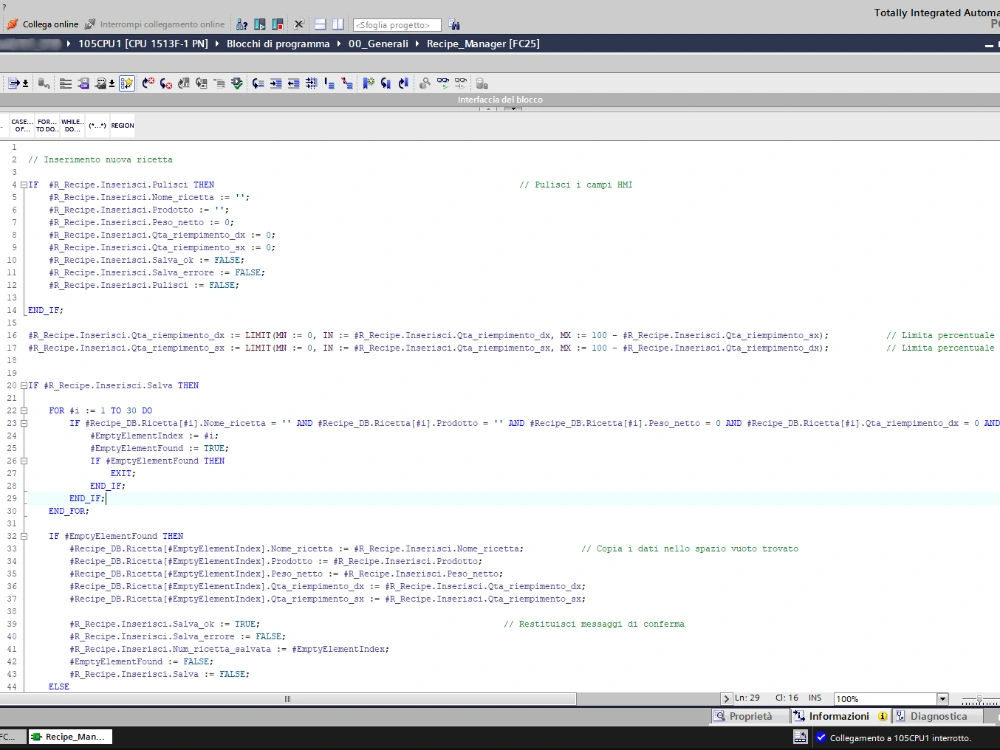The image size is (1000, 750).
Task: Click comment '// Inserimento nuova ricetta'
Action: [100, 160]
